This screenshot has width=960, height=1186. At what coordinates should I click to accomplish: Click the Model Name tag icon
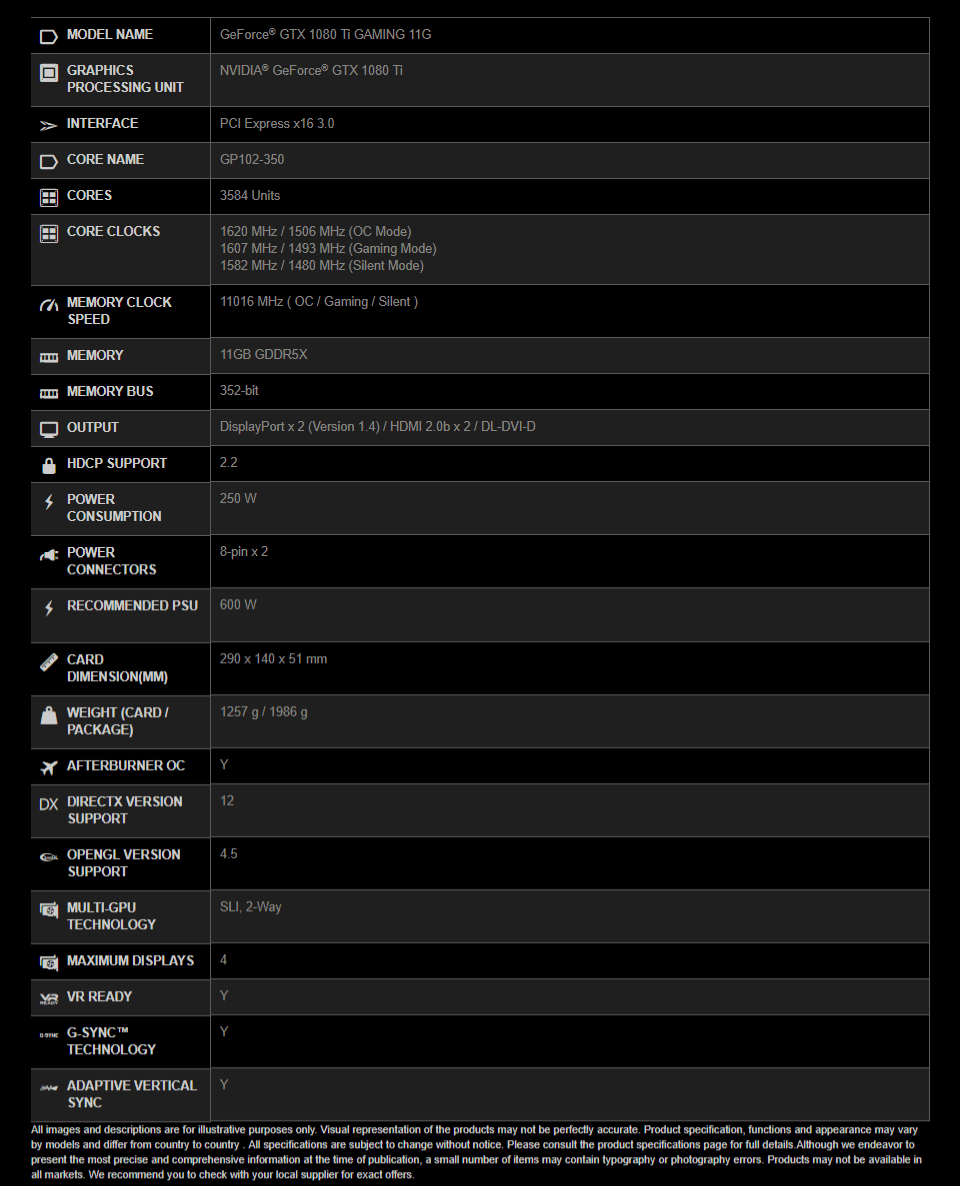48,36
